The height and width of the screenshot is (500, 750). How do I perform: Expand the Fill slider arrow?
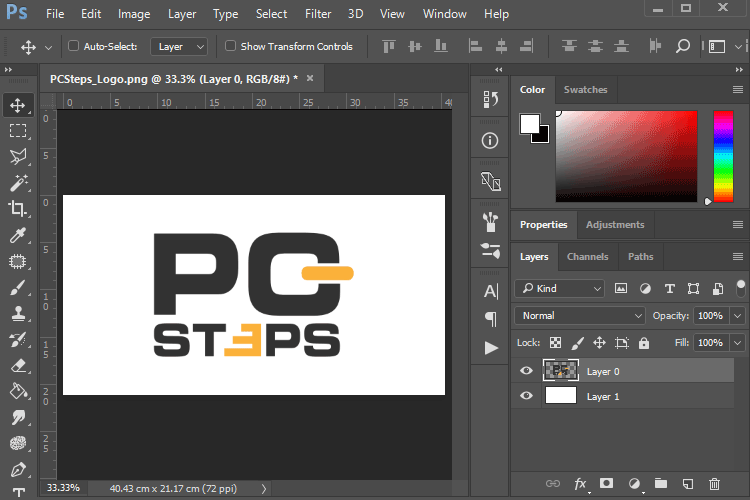[x=738, y=343]
